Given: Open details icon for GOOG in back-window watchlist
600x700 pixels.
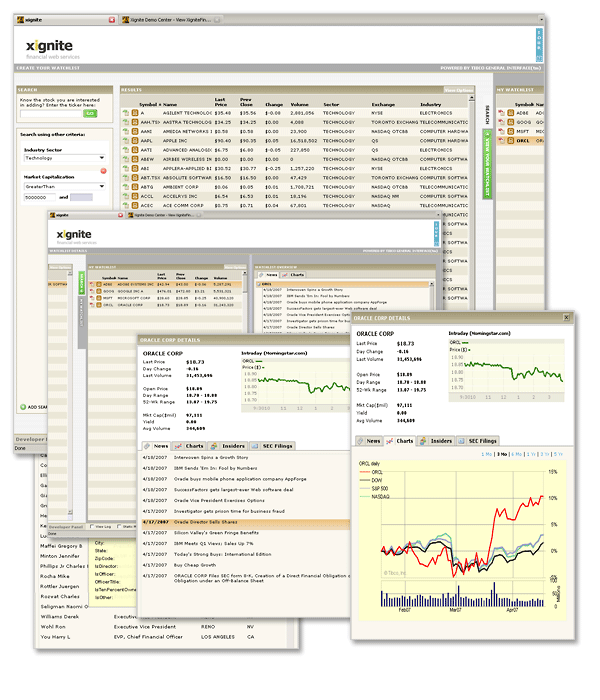Looking at the screenshot, I should point(510,122).
